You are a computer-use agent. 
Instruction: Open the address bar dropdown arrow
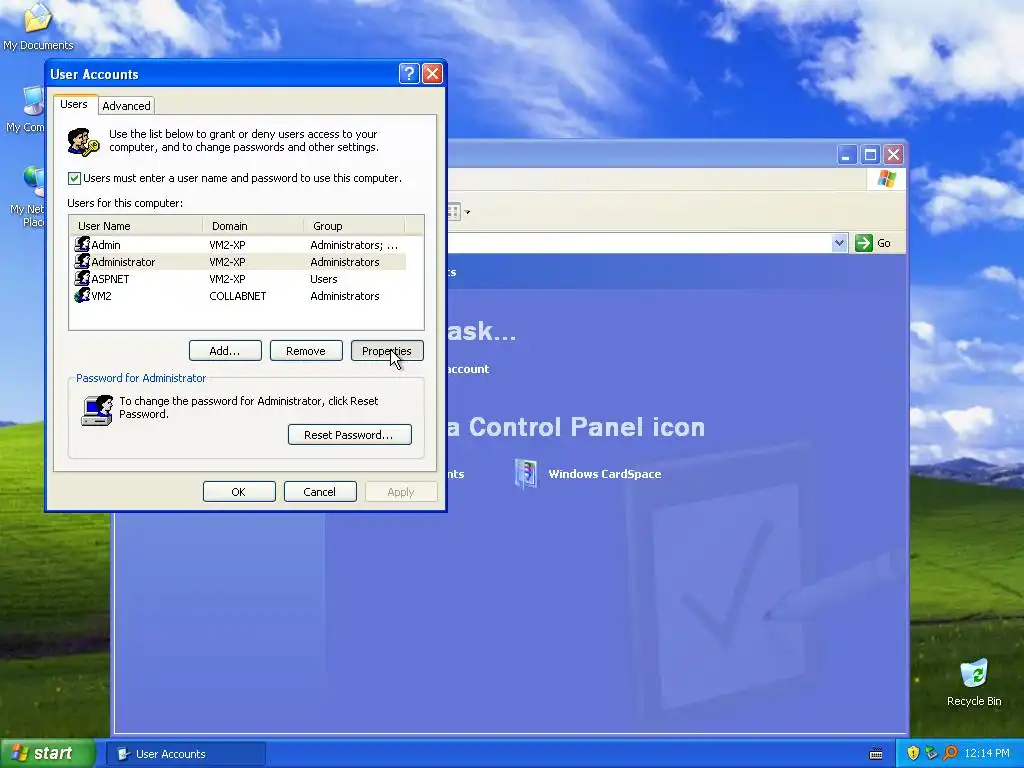click(x=839, y=243)
